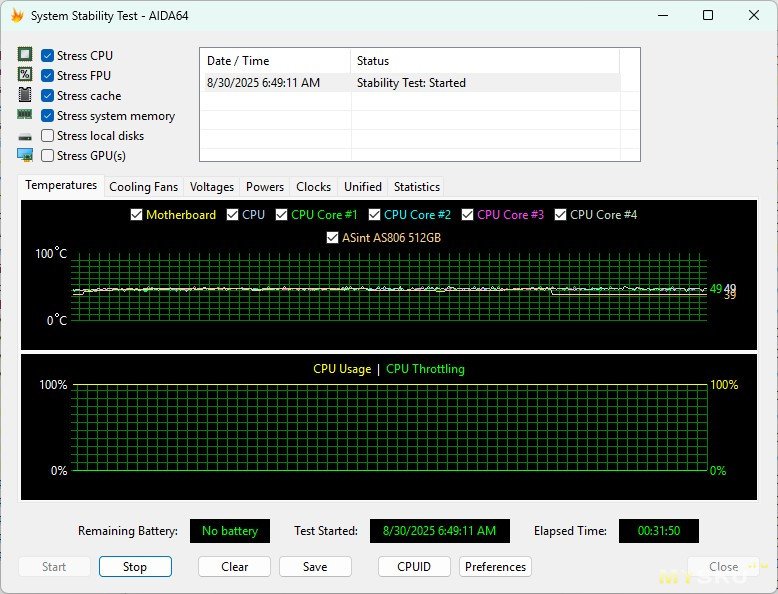Uncheck Stress CPU checkbox
Screen dimensions: 778x594
tap(48, 56)
